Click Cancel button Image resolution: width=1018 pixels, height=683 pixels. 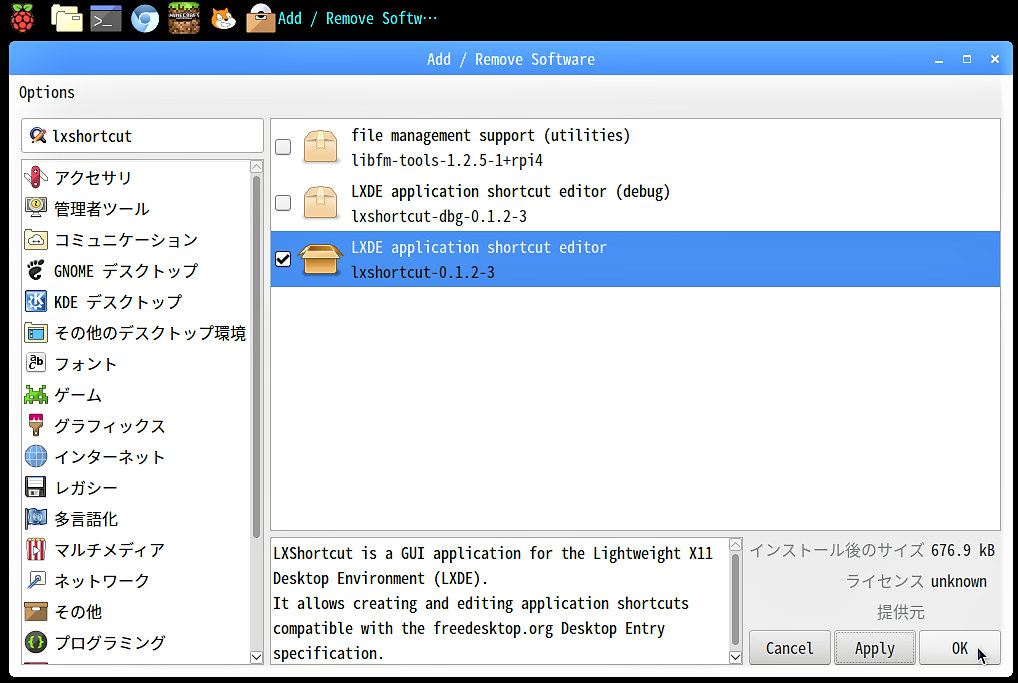(789, 648)
